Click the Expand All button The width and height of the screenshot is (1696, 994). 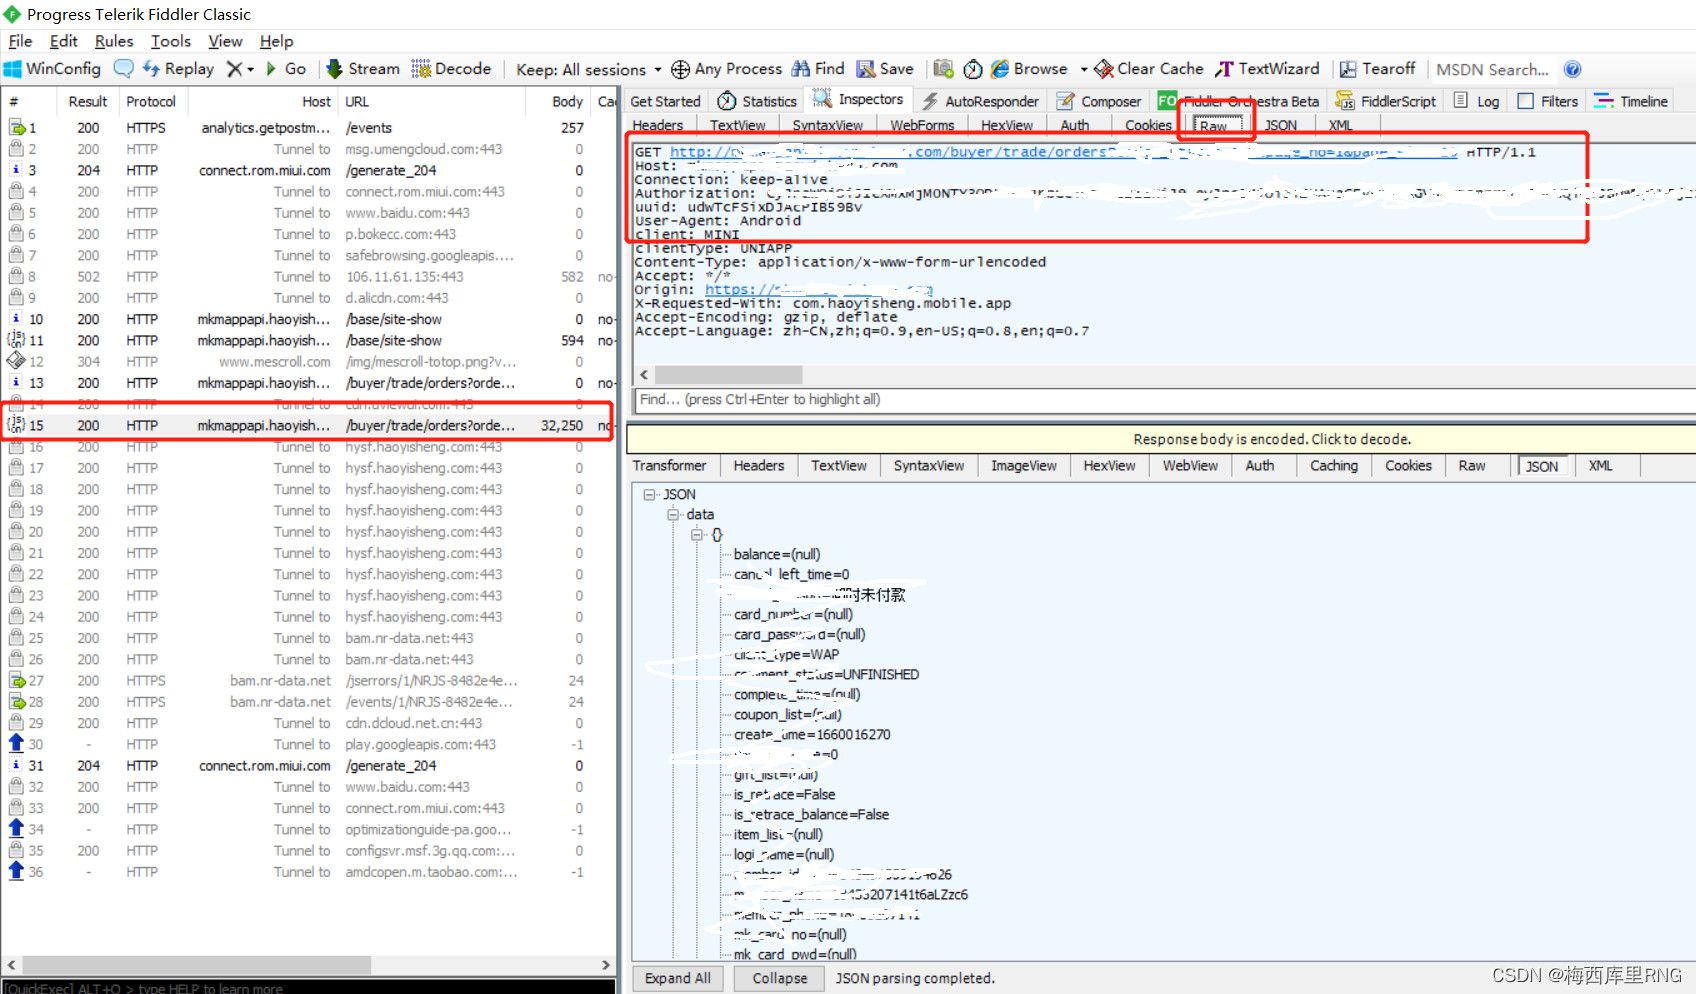coord(678,978)
